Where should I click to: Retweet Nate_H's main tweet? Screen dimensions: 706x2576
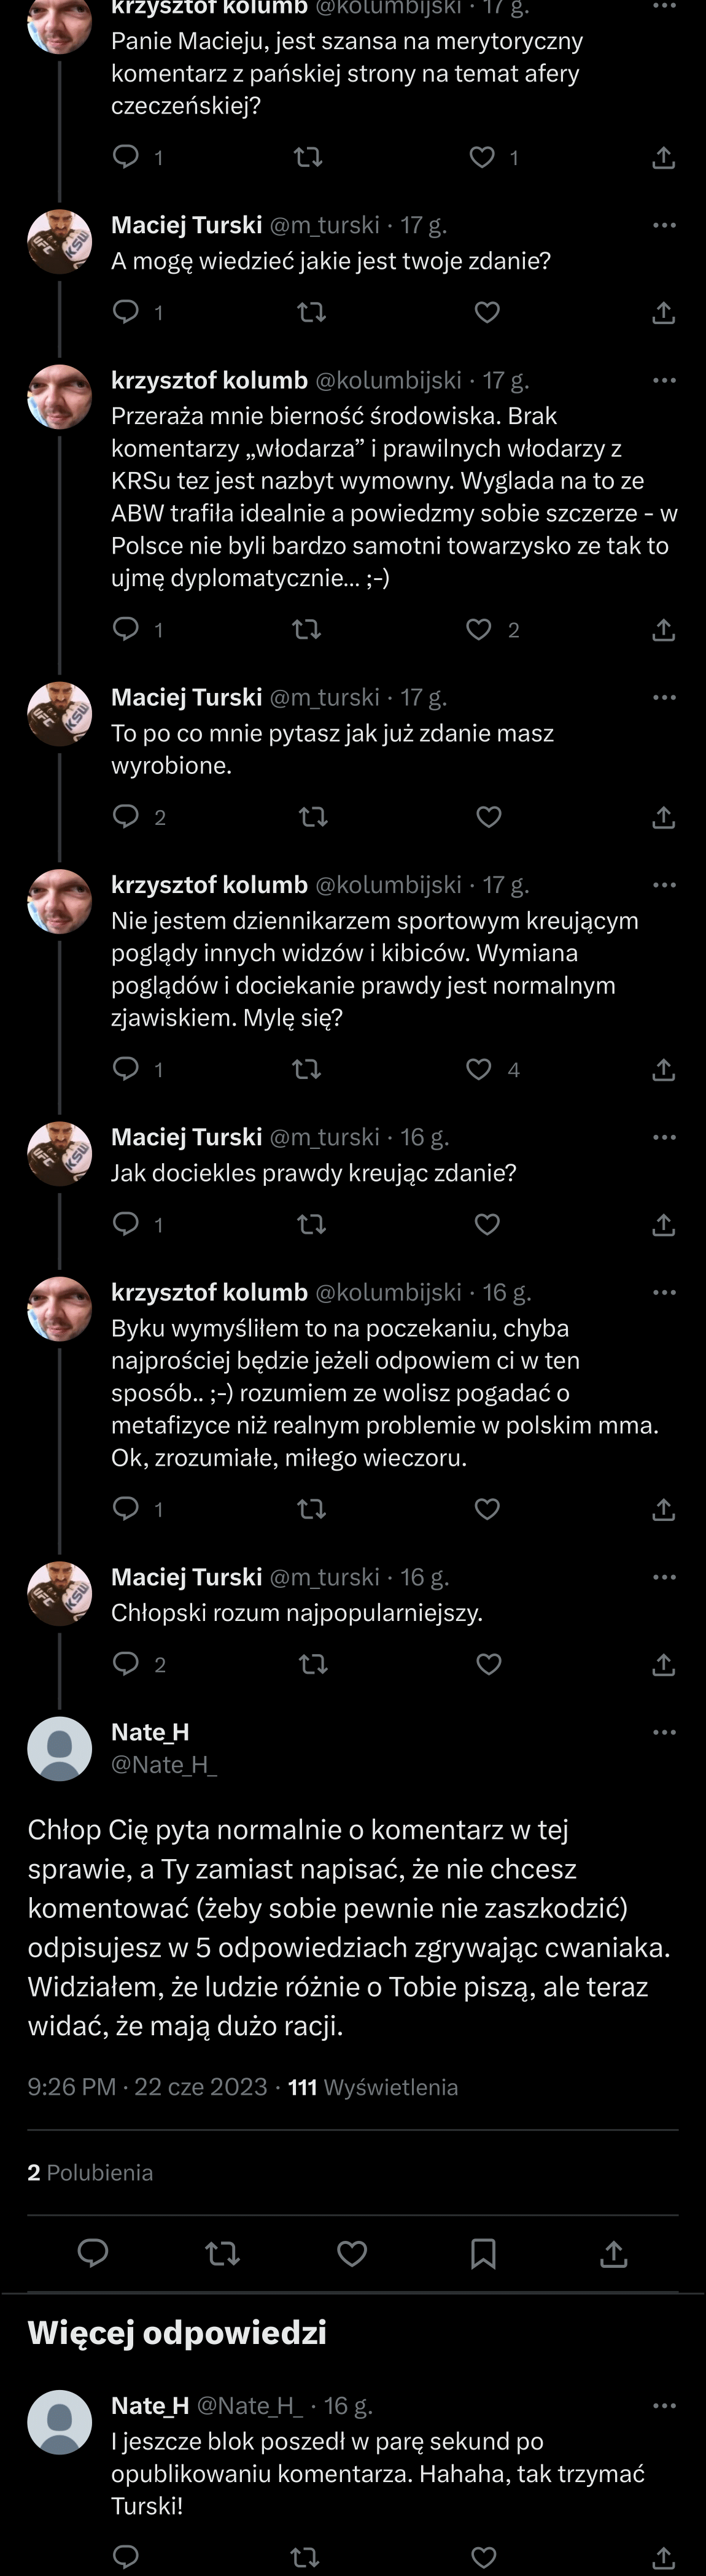click(222, 2253)
